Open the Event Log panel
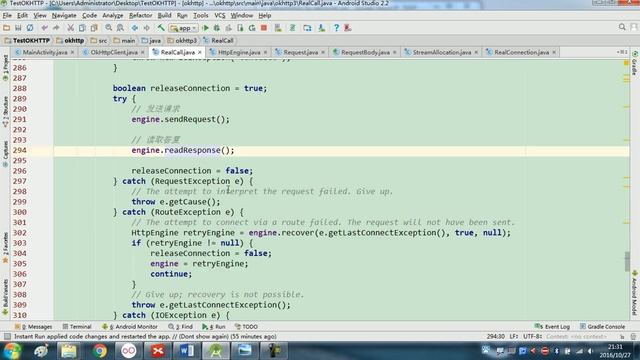This screenshot has height=360, width=640. click(552, 327)
